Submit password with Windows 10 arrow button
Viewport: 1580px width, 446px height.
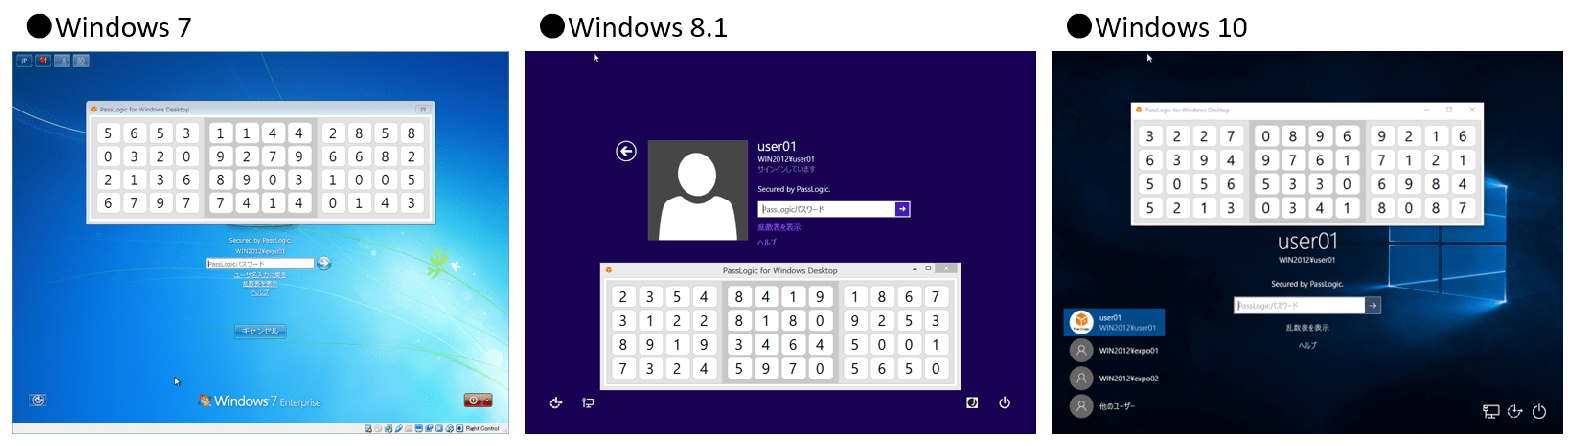(1373, 305)
